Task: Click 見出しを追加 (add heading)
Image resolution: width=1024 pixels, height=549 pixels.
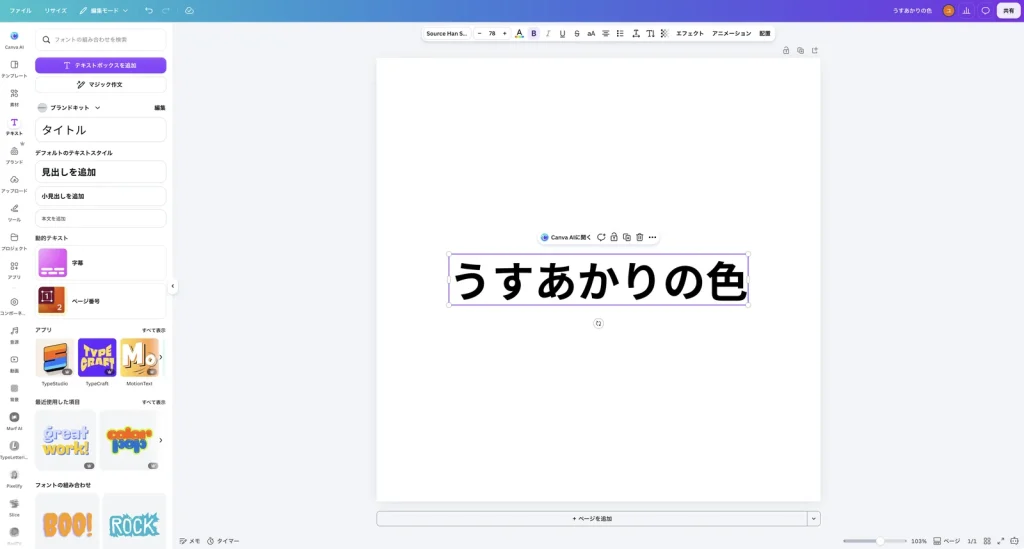Action: pos(101,172)
